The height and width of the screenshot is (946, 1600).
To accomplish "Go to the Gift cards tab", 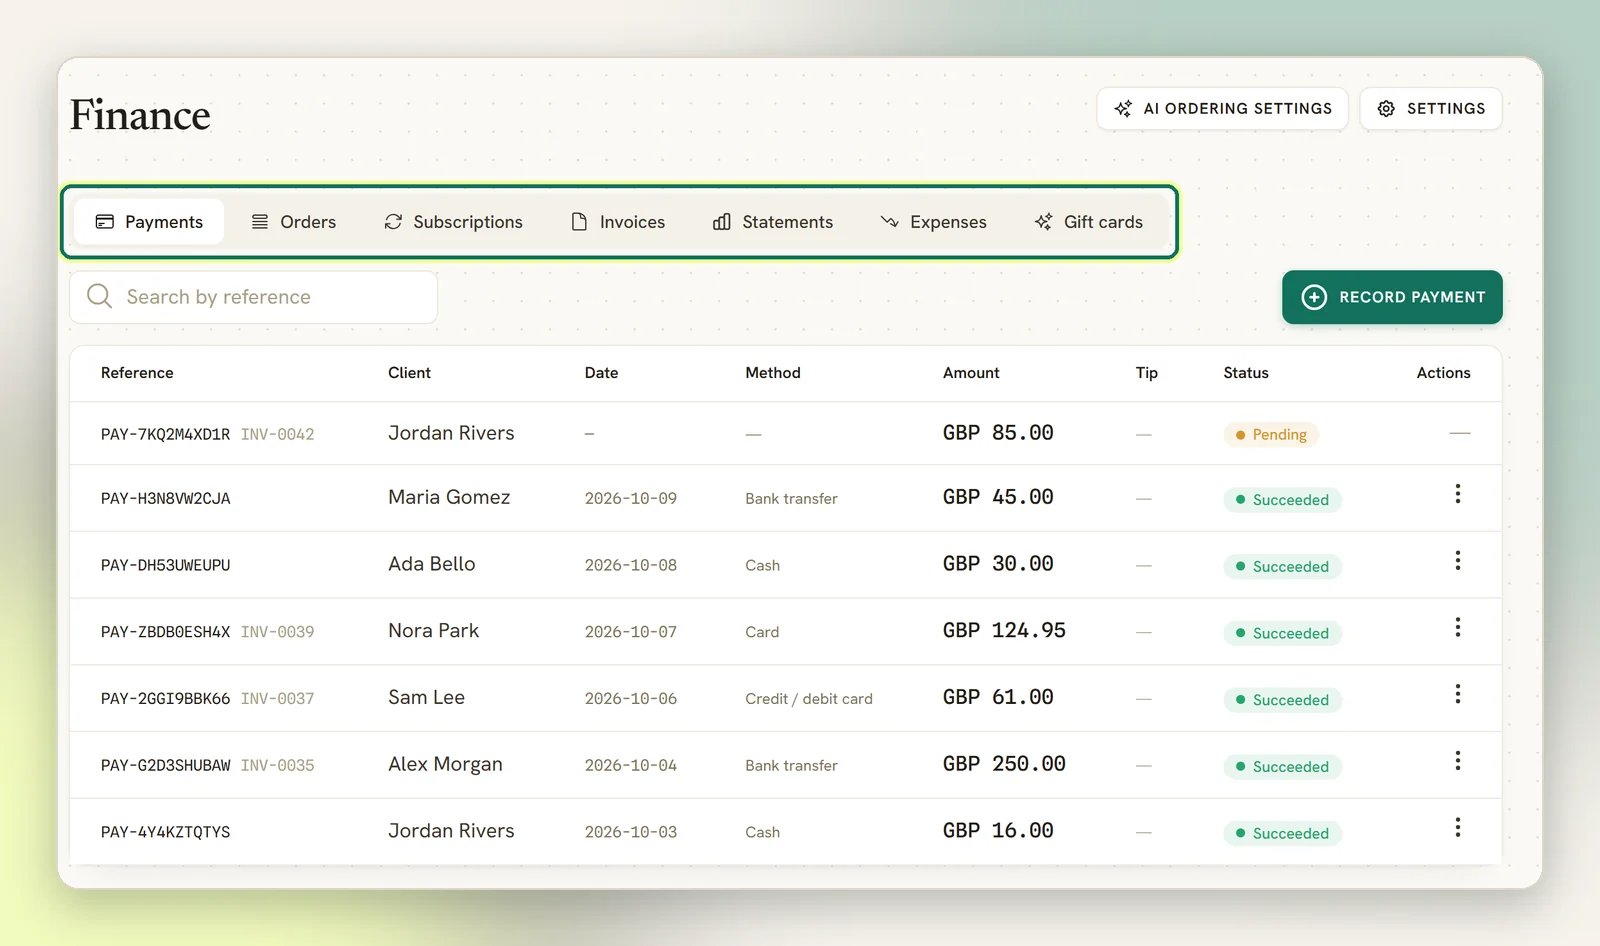I will pos(1089,222).
